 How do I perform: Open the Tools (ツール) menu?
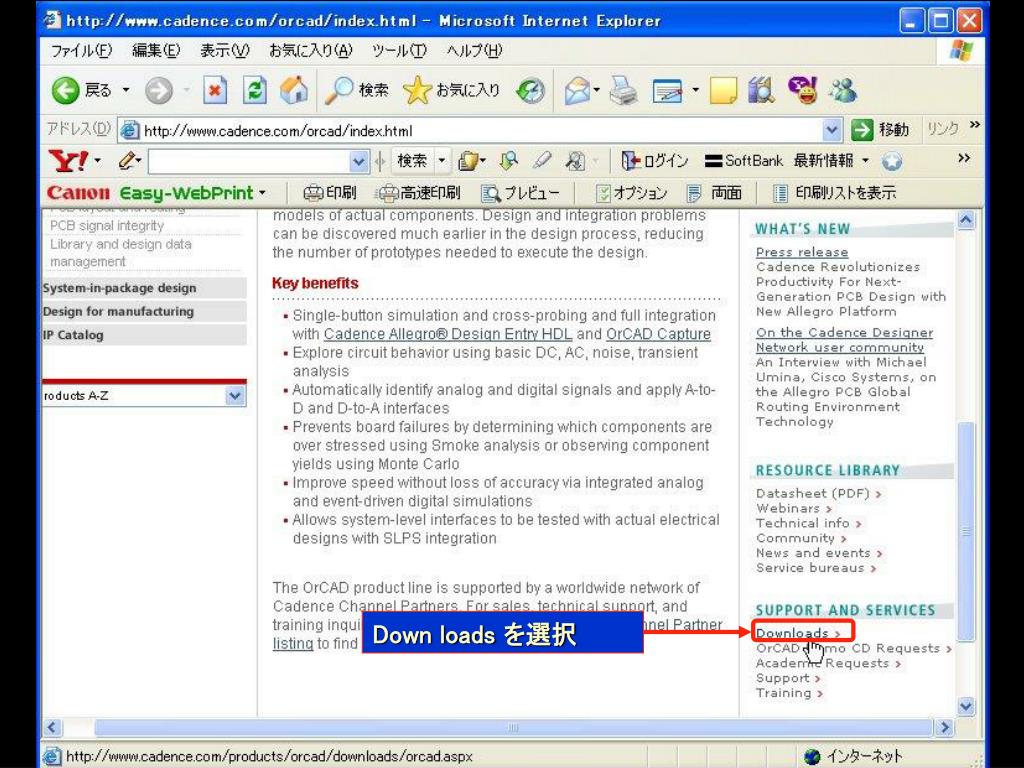click(399, 50)
